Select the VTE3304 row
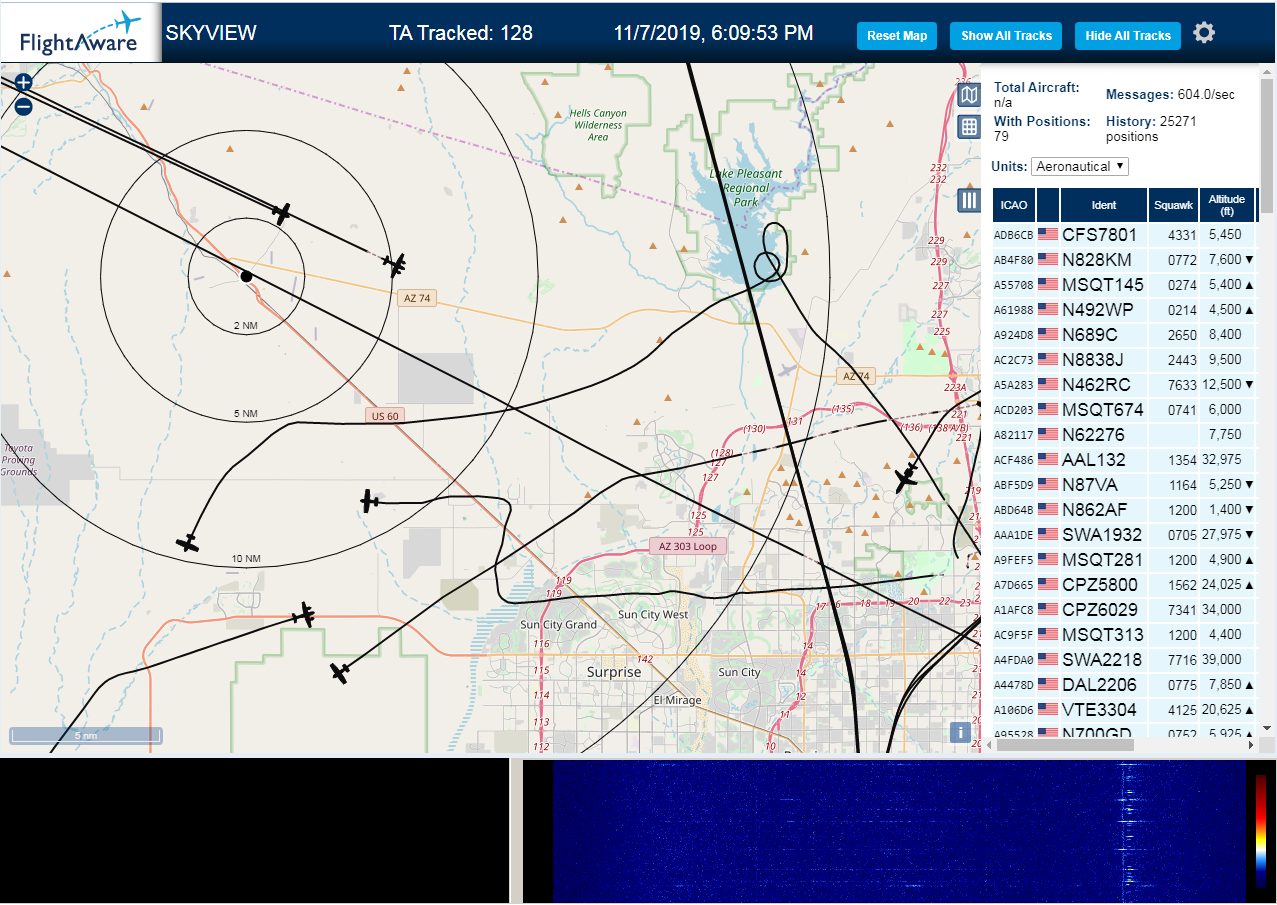This screenshot has width=1277, height=905. (x=1125, y=710)
